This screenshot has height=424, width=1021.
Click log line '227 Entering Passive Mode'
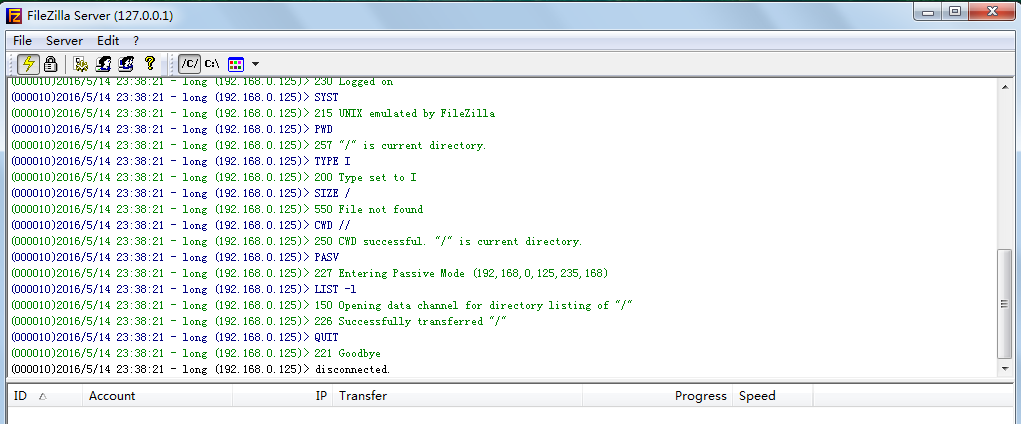[x=309, y=273]
